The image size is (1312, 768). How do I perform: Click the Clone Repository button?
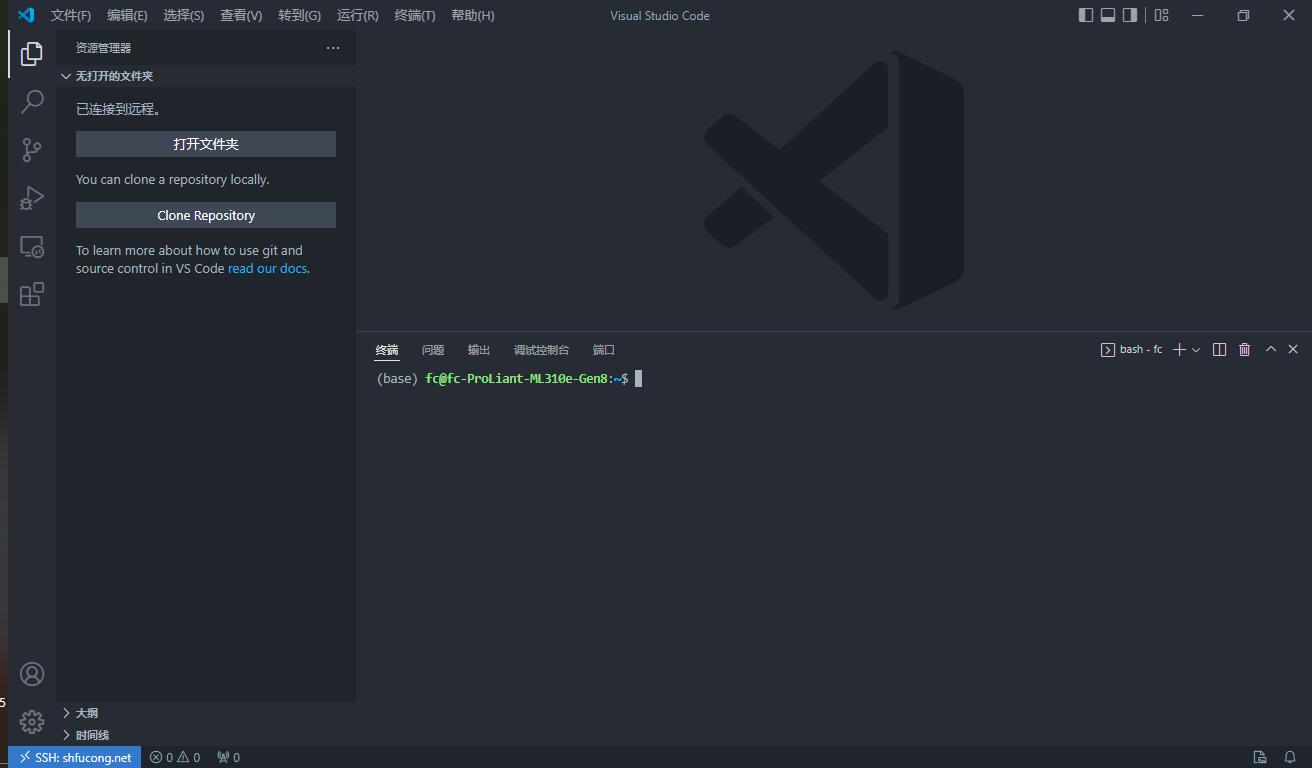tap(206, 215)
